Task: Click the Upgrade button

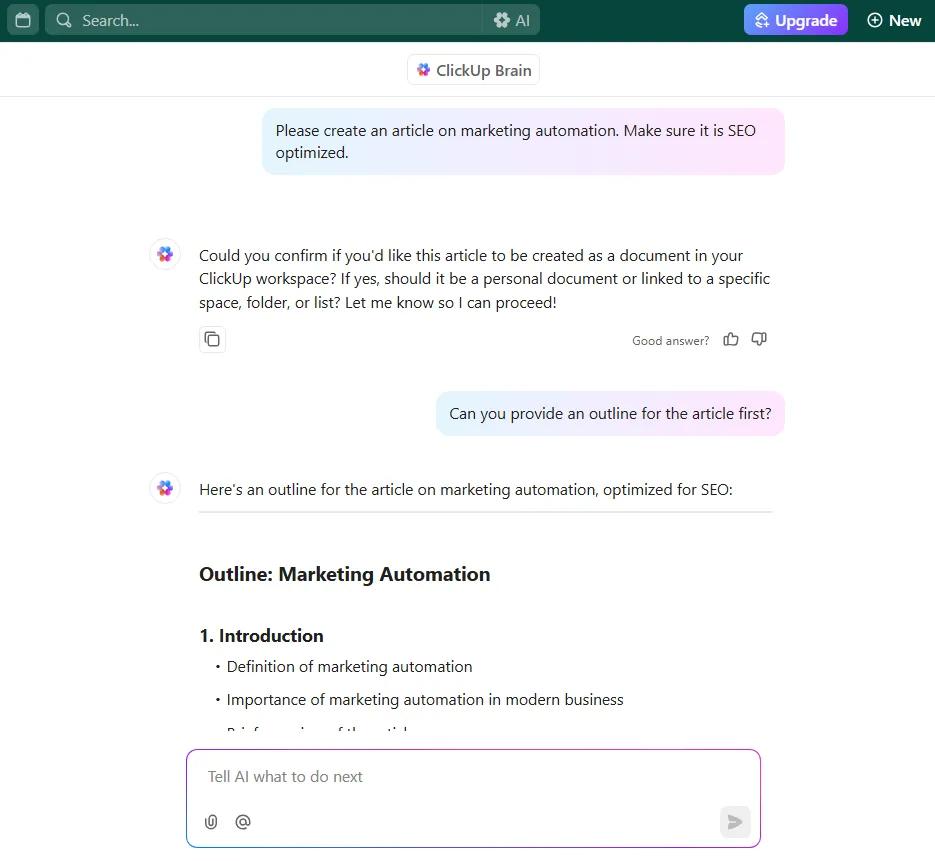Action: [795, 20]
